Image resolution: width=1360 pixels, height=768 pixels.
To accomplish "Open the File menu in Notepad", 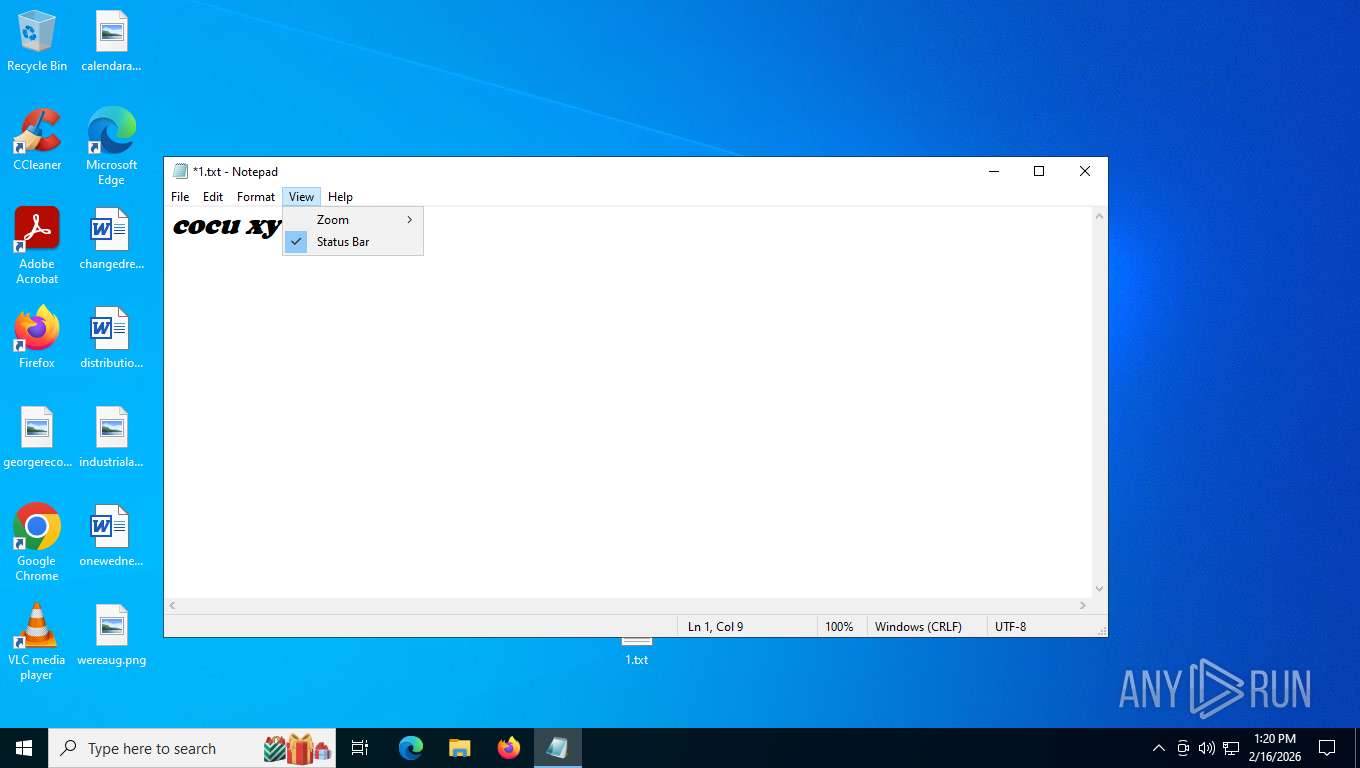I will tap(180, 197).
